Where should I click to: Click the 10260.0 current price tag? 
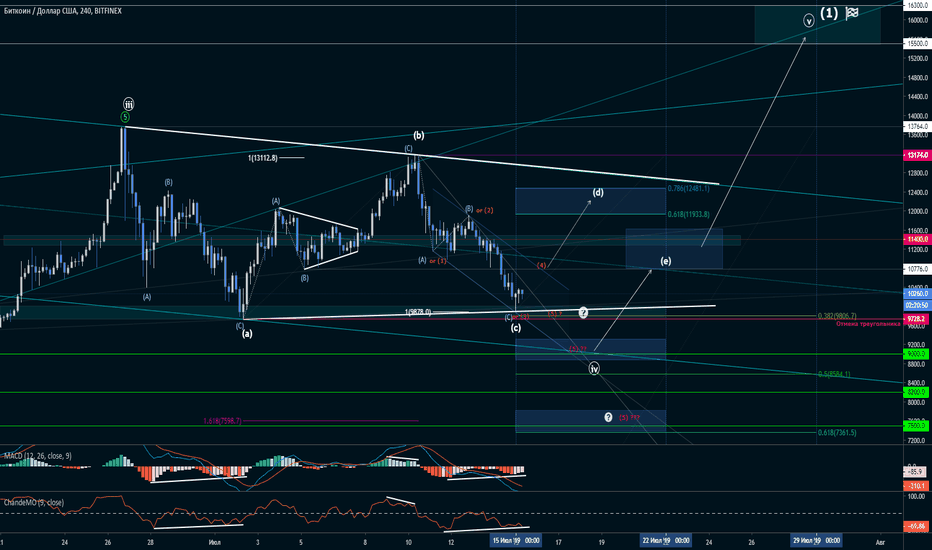917,294
